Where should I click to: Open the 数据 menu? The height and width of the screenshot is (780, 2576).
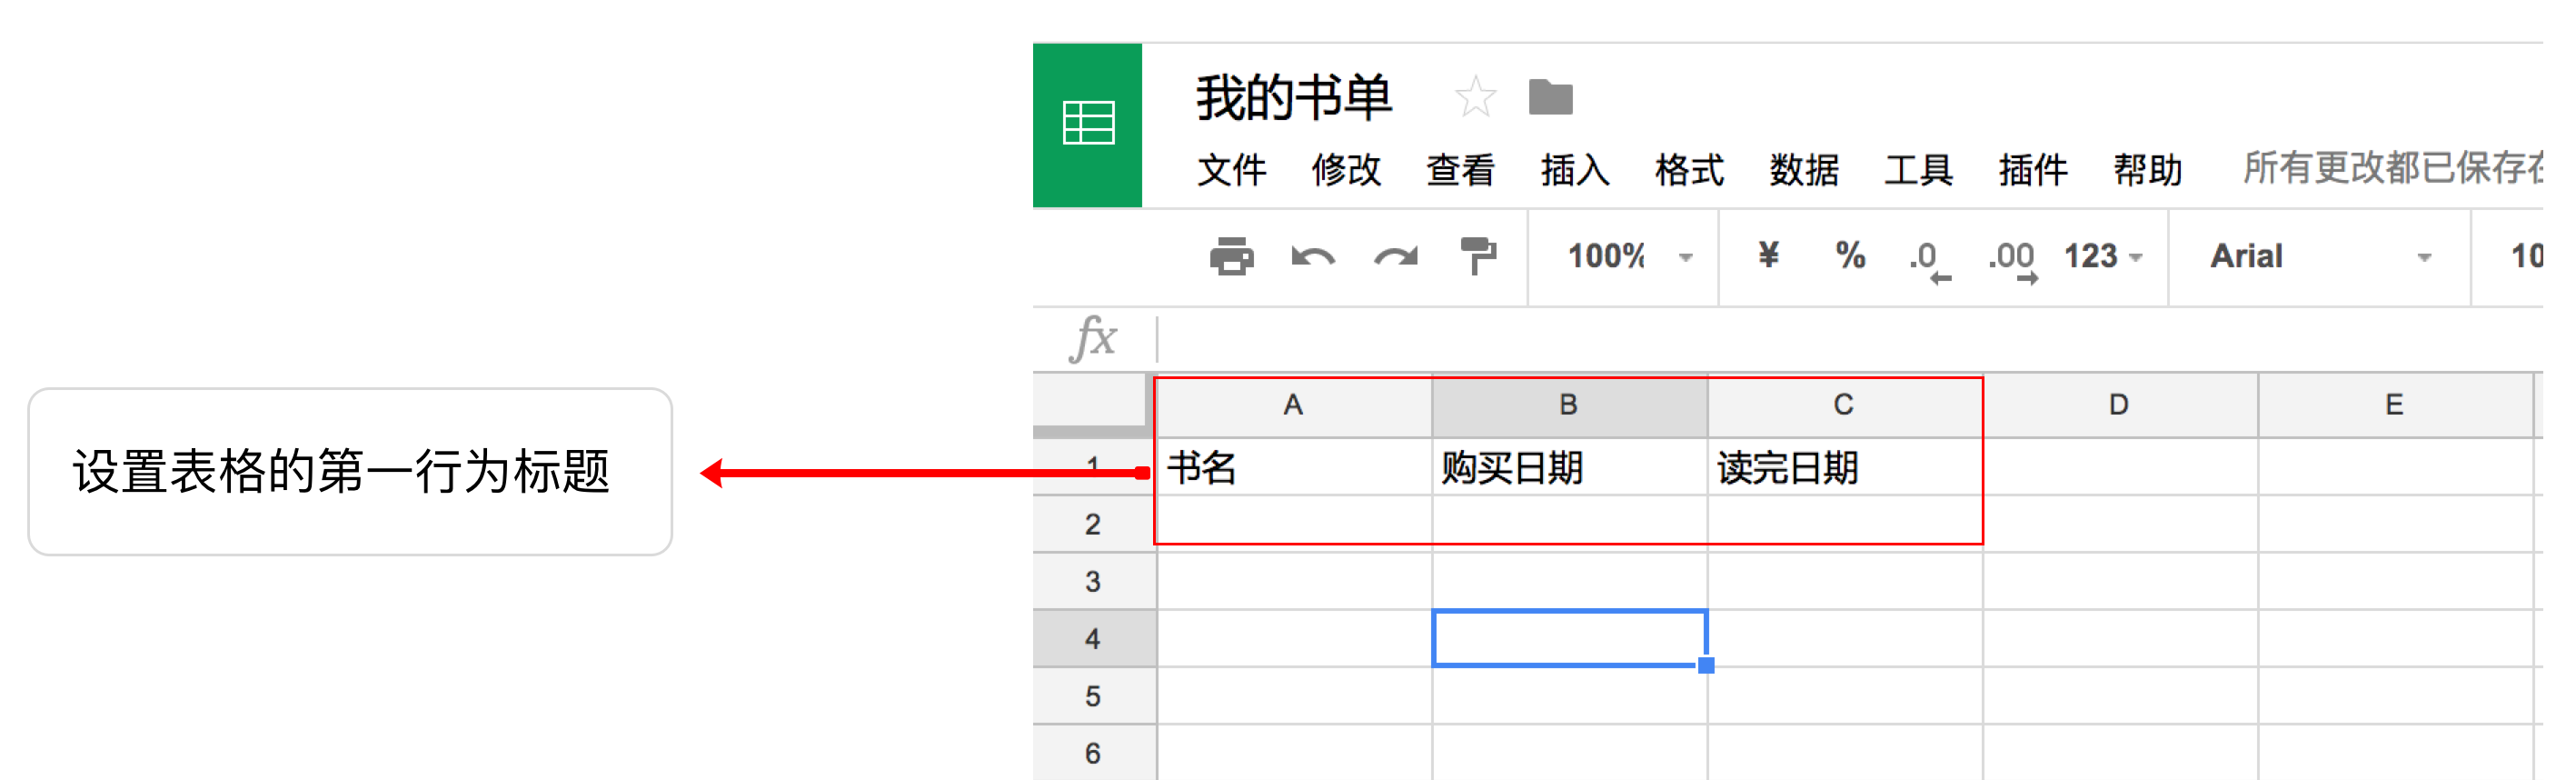(1804, 170)
